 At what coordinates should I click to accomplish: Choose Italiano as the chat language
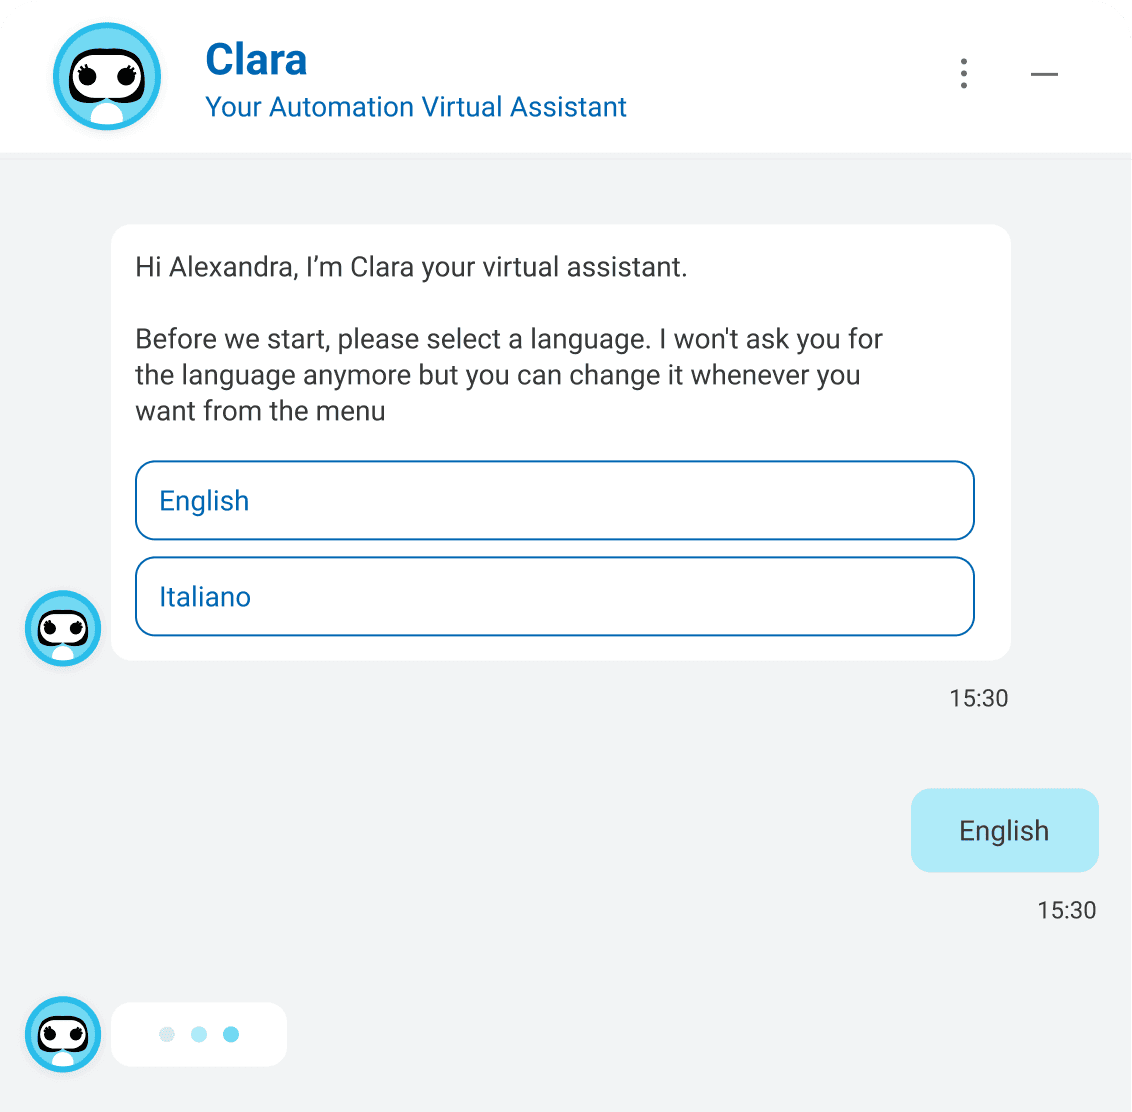(x=555, y=596)
